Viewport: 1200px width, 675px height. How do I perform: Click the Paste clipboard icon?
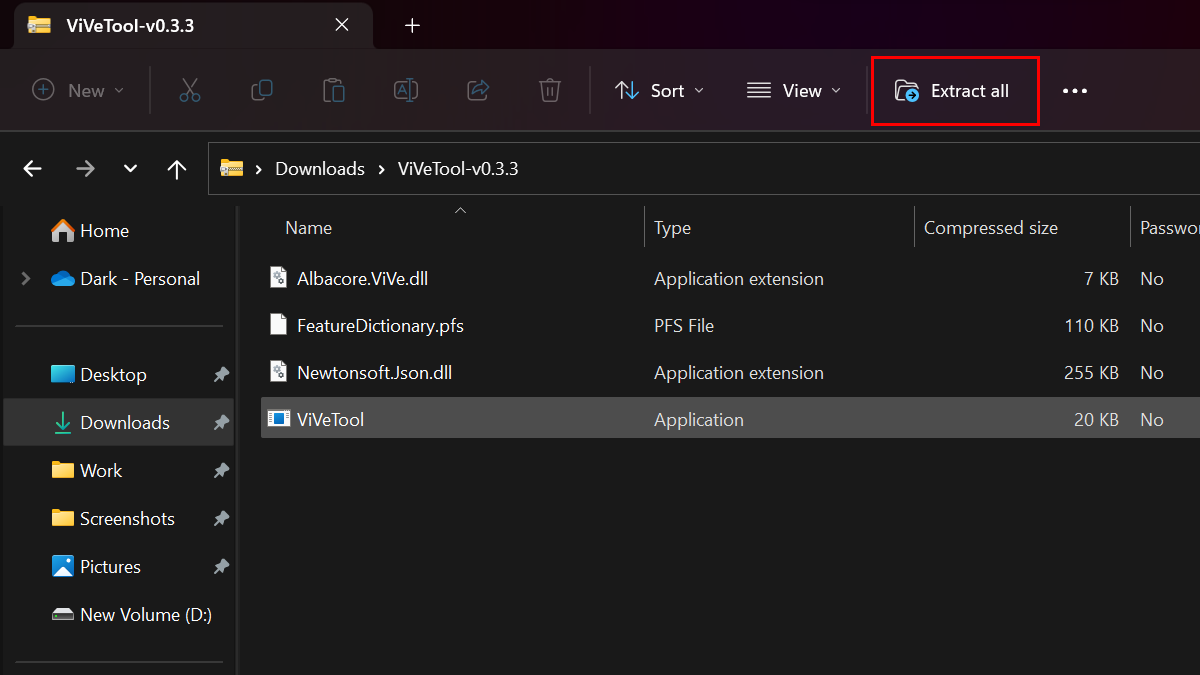point(334,91)
